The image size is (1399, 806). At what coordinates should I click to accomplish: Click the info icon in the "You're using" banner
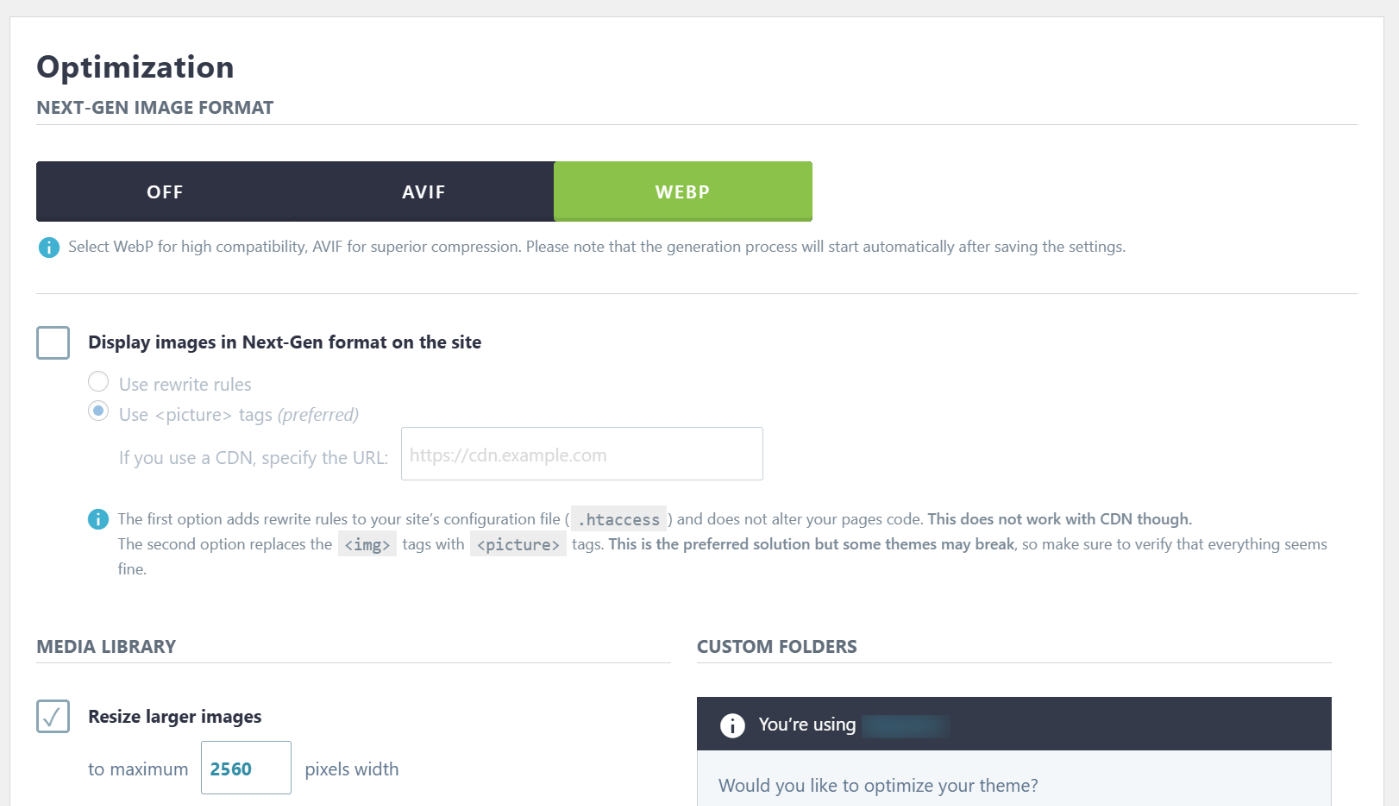point(732,725)
